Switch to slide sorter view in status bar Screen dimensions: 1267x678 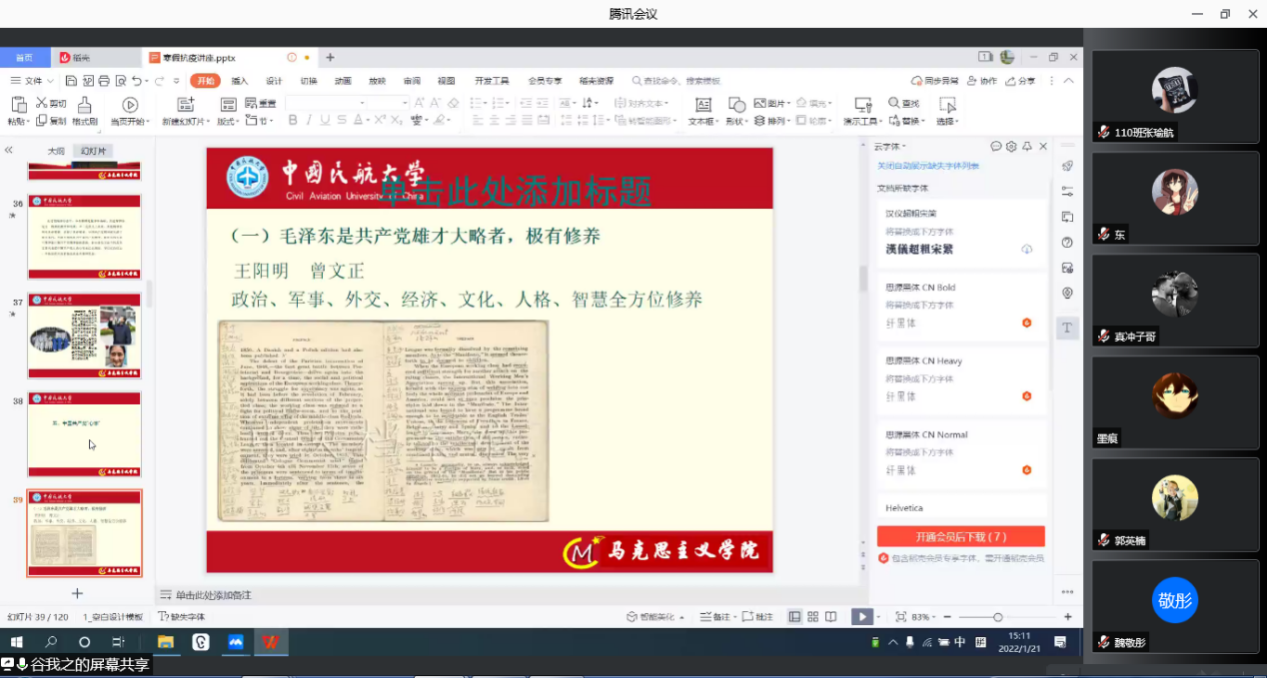pyautogui.click(x=812, y=617)
